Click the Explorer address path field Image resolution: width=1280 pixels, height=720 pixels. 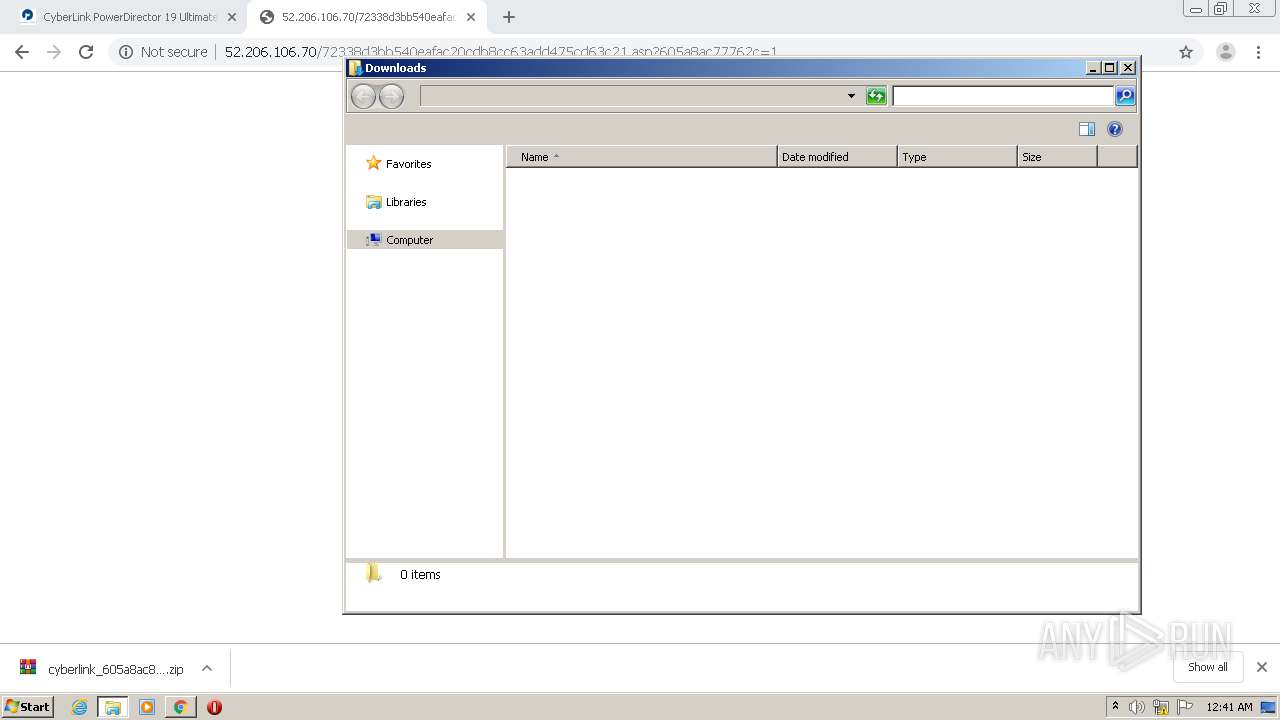[x=632, y=96]
